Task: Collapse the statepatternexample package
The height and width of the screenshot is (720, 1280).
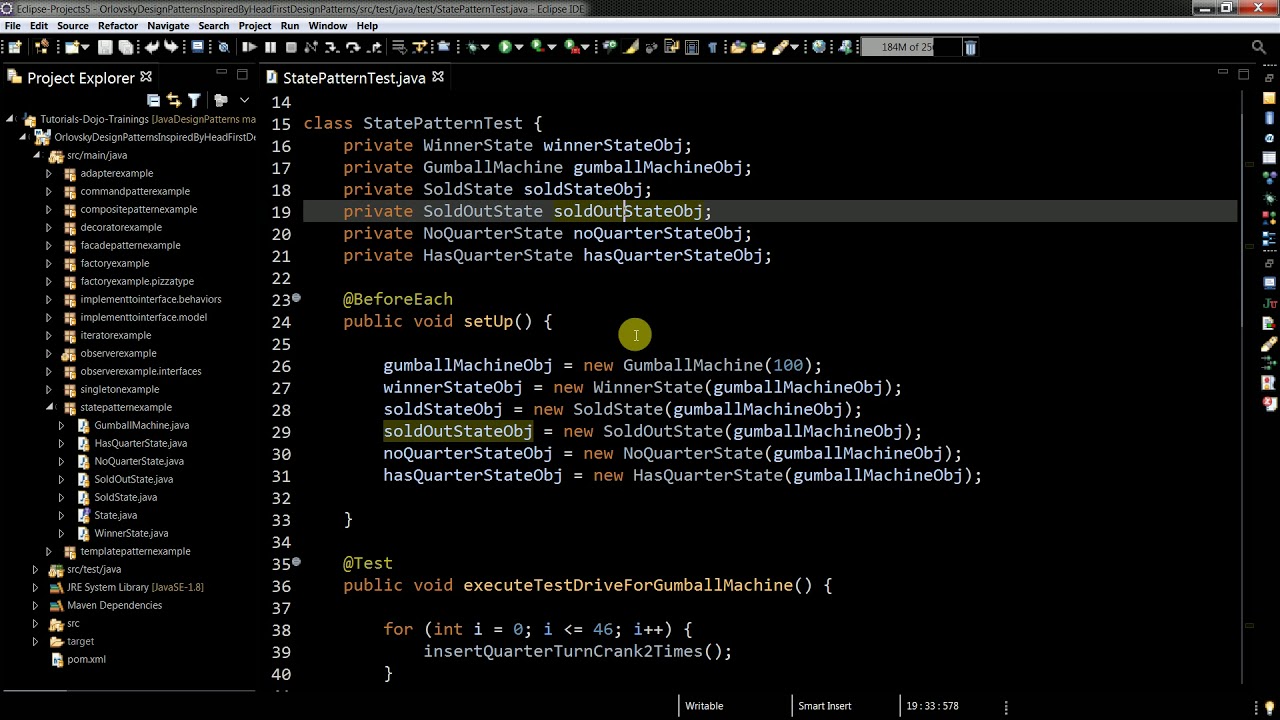Action: pos(48,407)
